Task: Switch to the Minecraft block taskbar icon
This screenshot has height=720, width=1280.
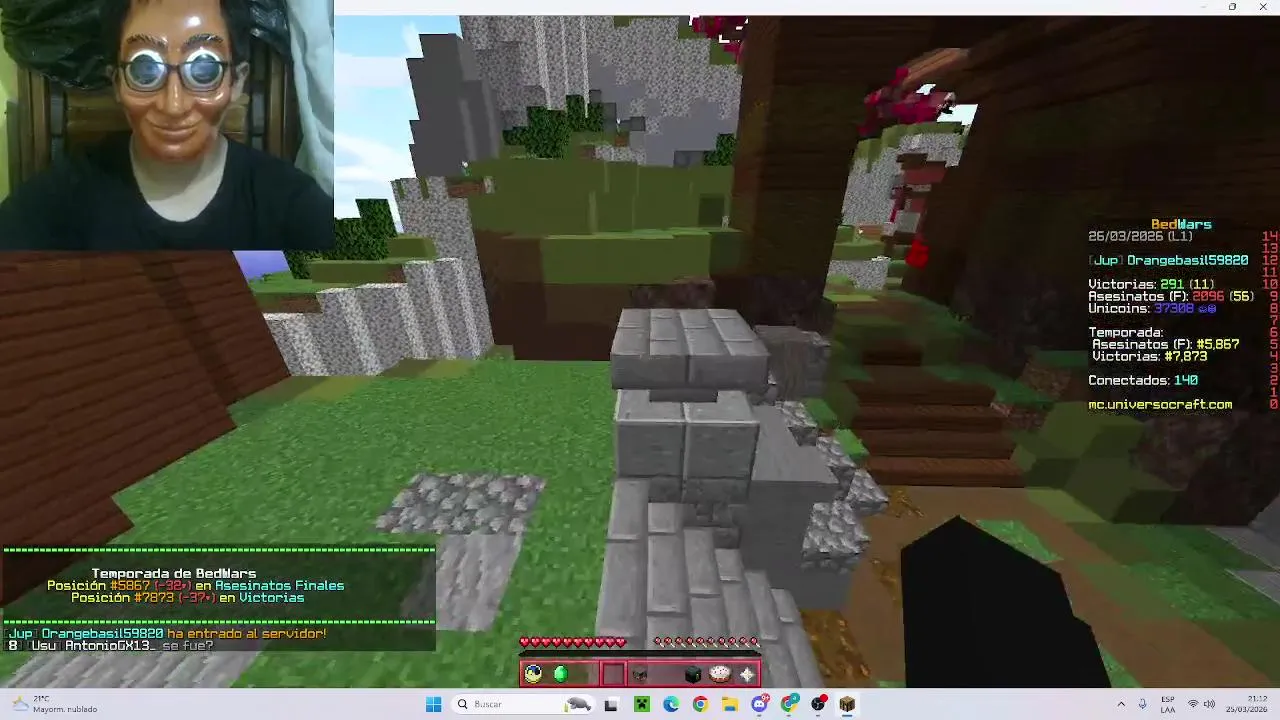Action: (x=847, y=704)
